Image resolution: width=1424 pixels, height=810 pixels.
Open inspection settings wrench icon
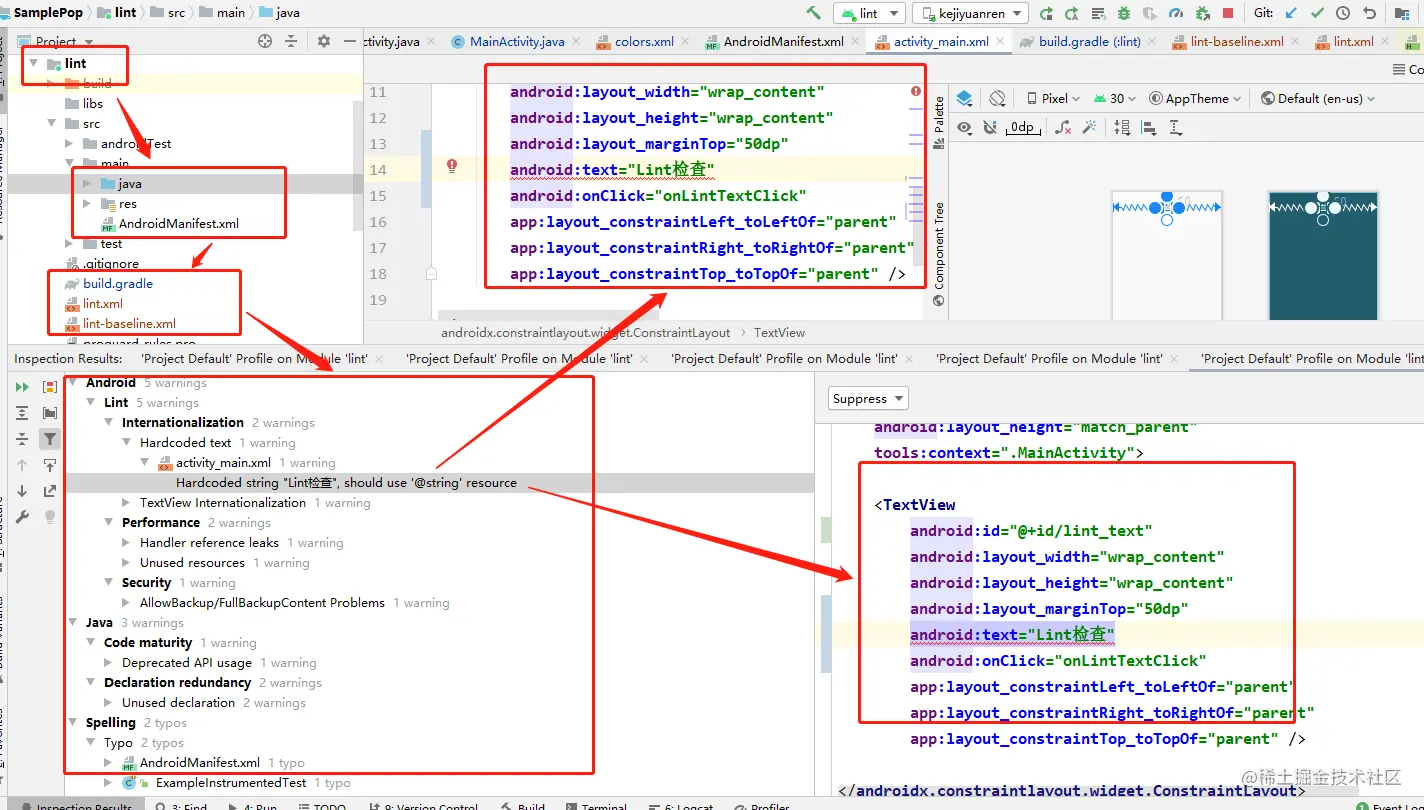(22, 517)
